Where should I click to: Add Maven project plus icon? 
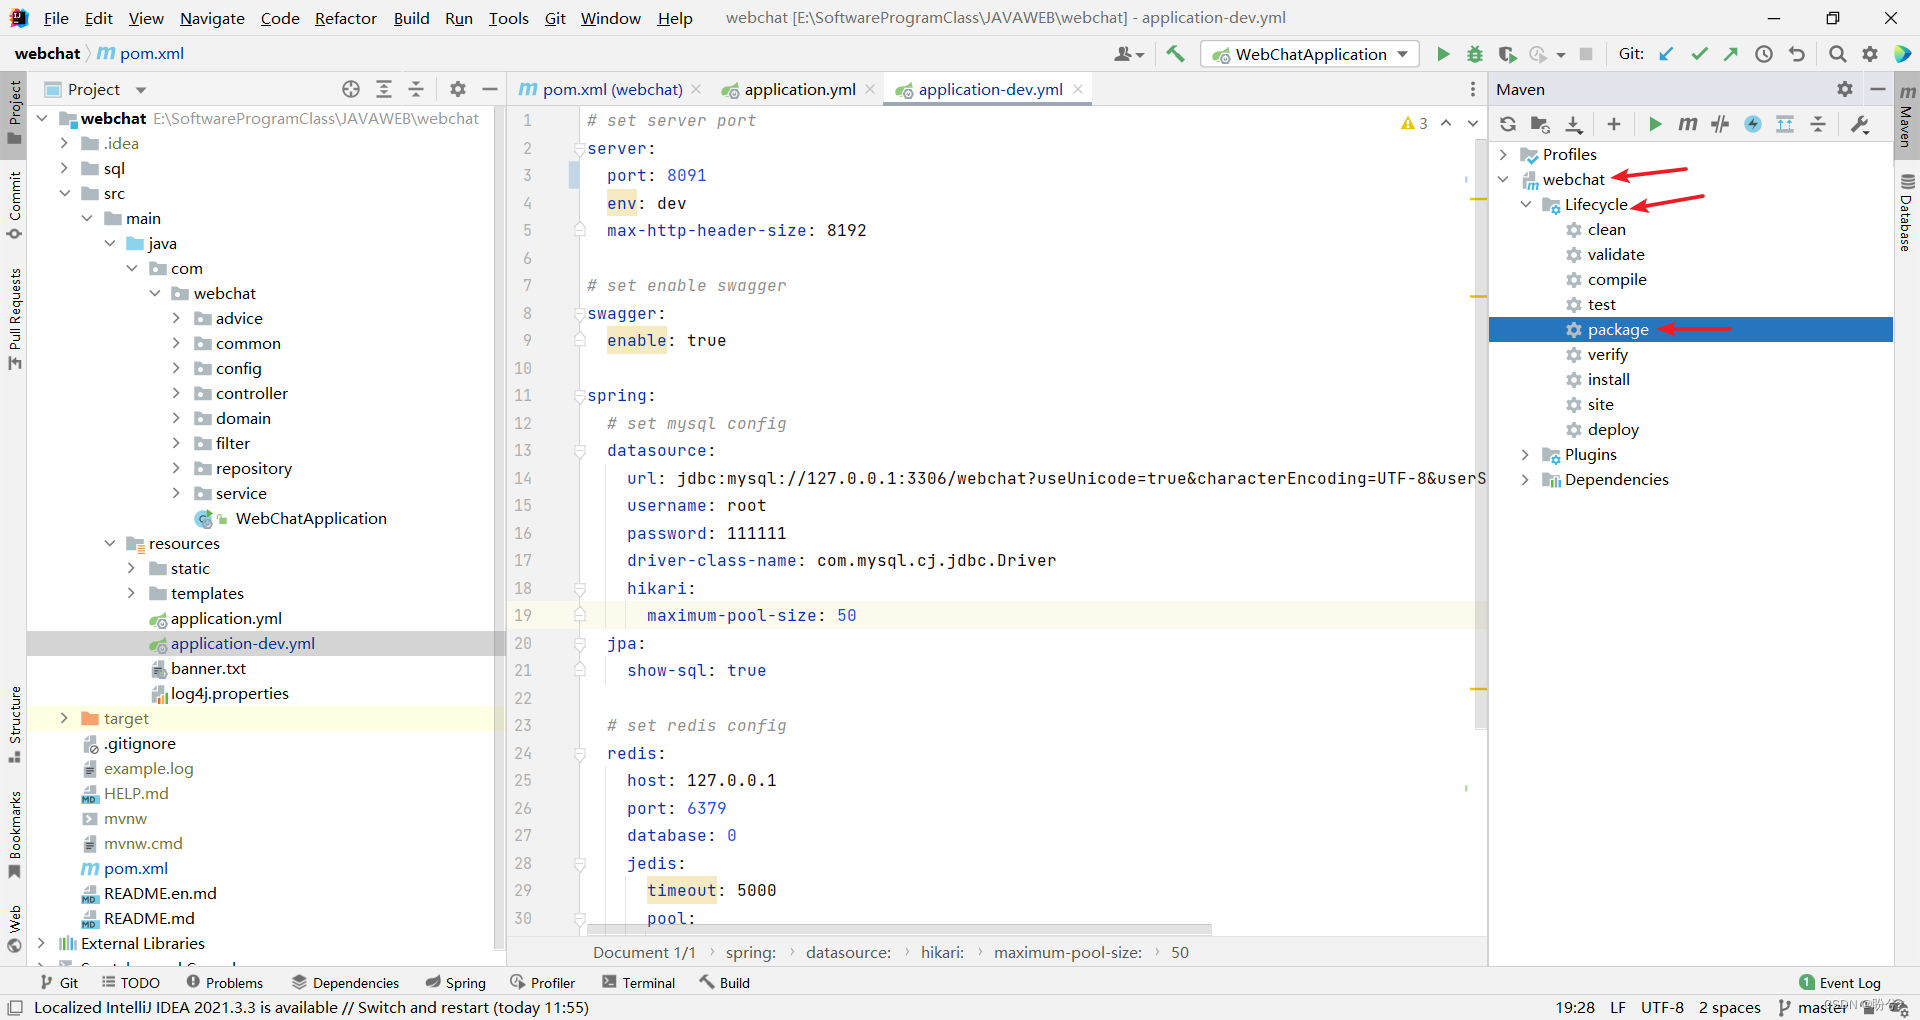[1613, 124]
